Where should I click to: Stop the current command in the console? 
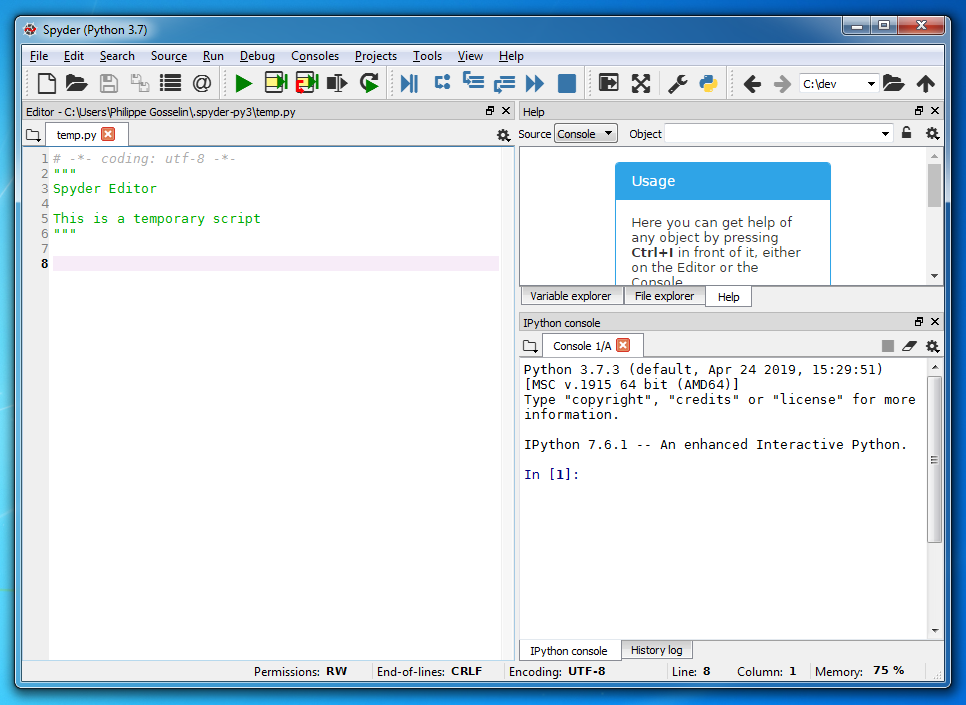(888, 346)
